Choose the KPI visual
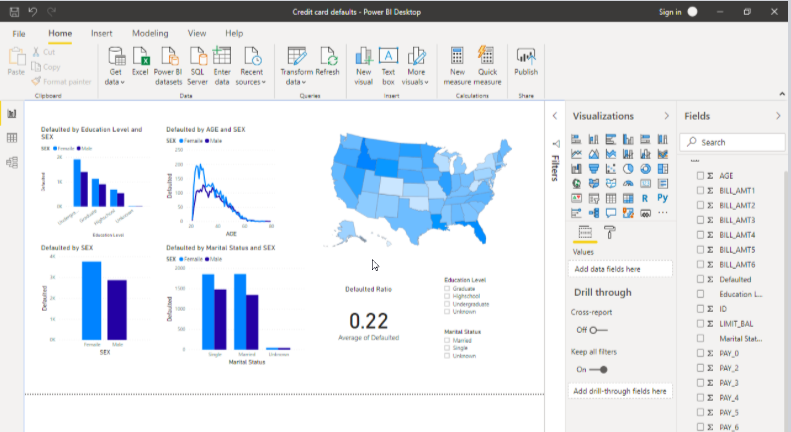 click(x=576, y=198)
